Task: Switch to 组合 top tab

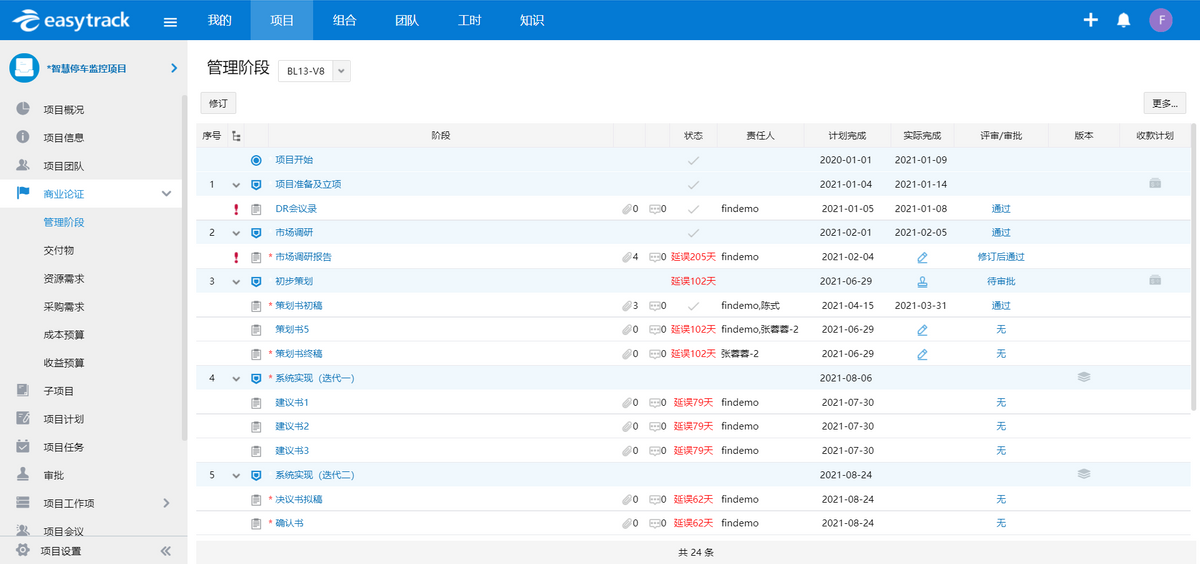Action: click(x=344, y=20)
